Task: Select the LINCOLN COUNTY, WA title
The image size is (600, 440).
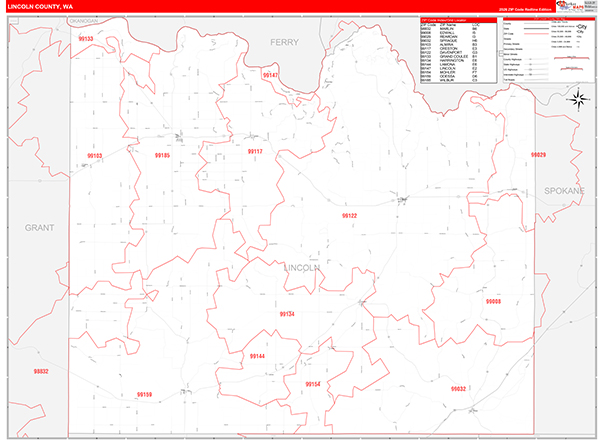Action: point(40,7)
